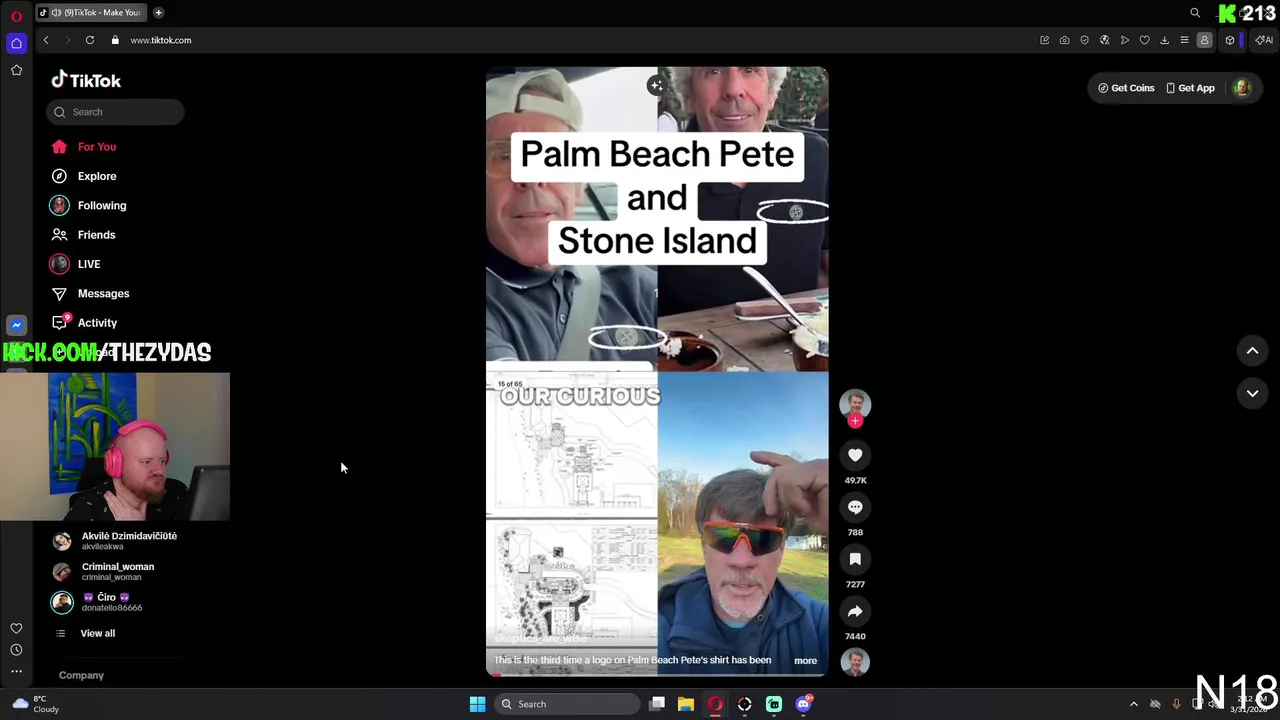The height and width of the screenshot is (720, 1280).
Task: Open history clock in the Opera sidebar
Action: tap(16, 650)
